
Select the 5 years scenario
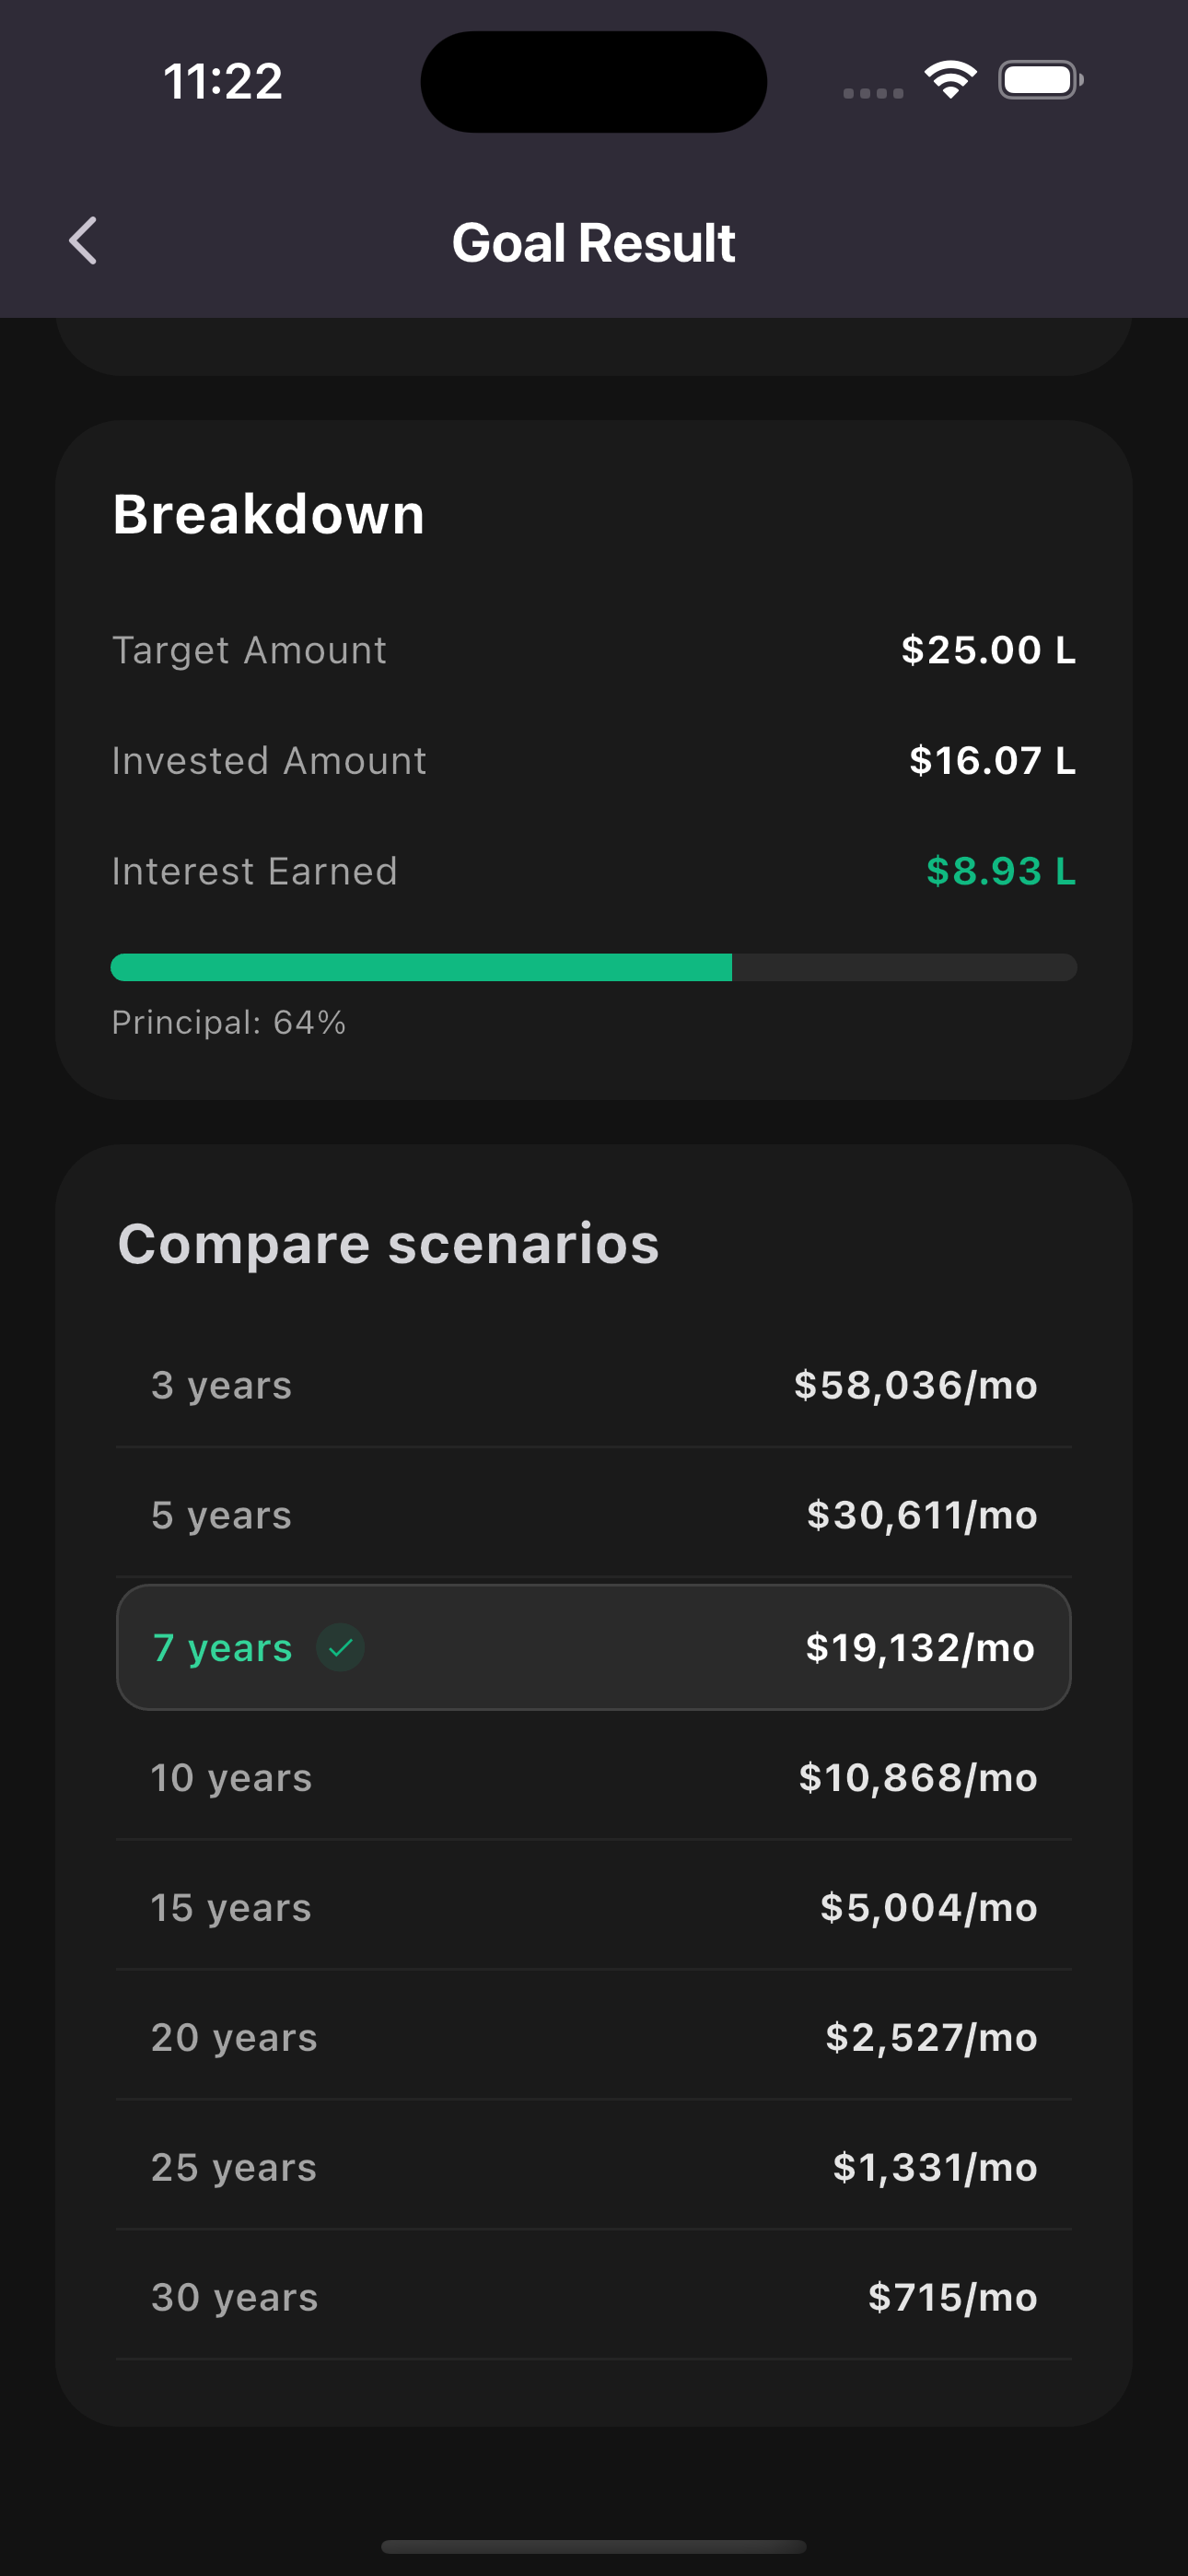(594, 1515)
